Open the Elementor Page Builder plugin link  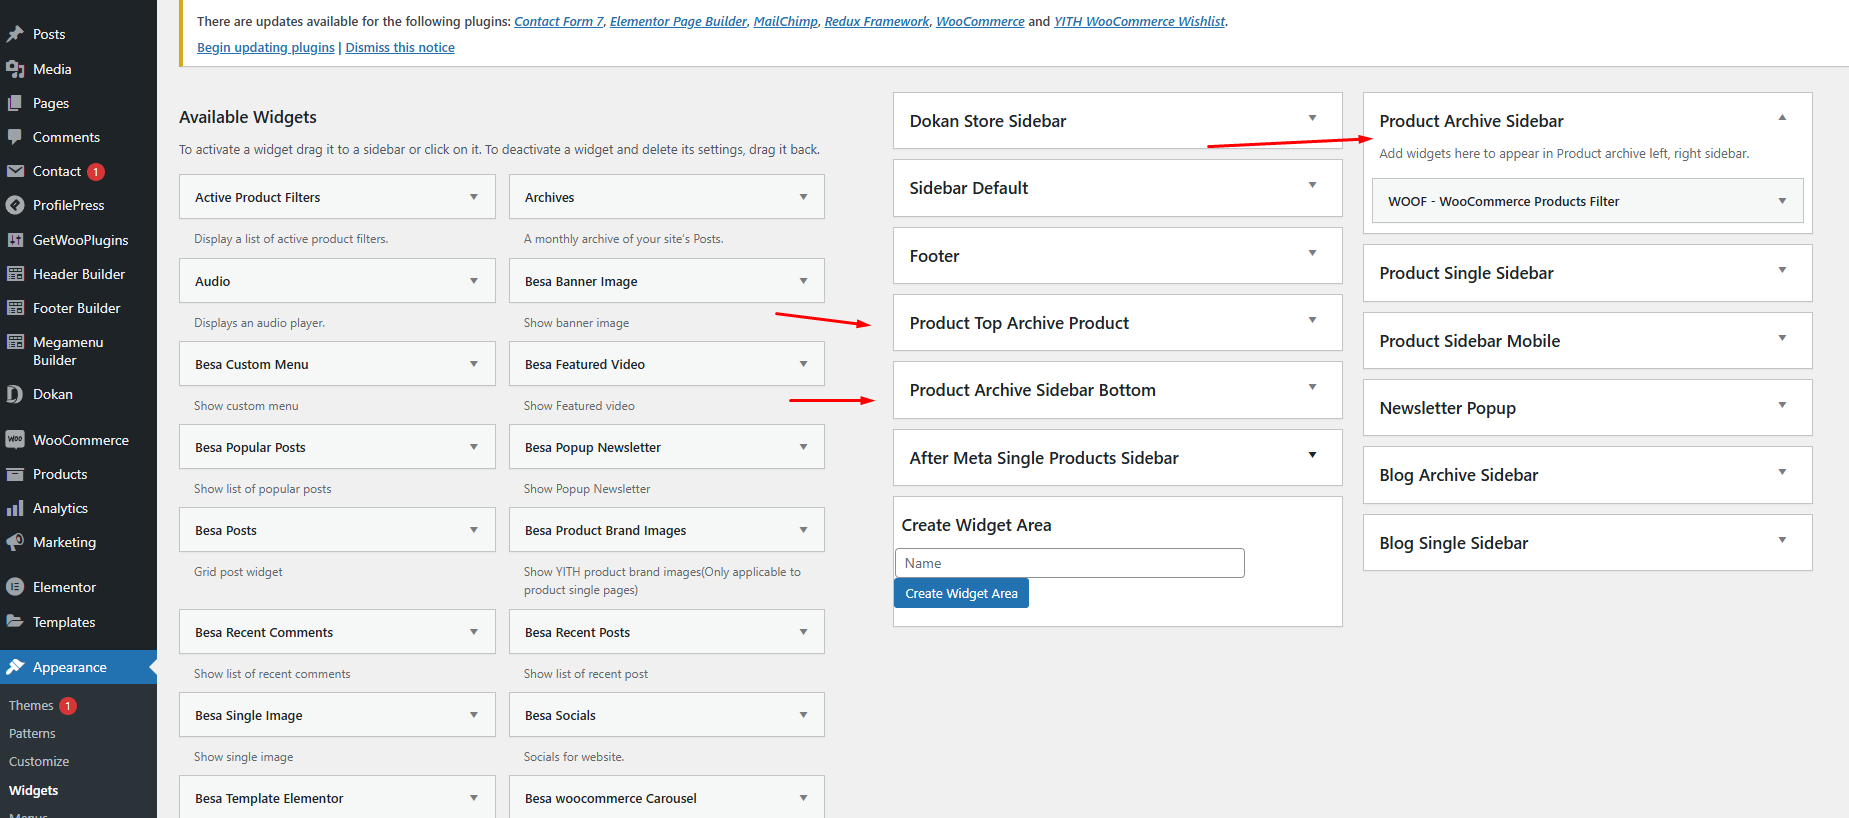(x=678, y=22)
